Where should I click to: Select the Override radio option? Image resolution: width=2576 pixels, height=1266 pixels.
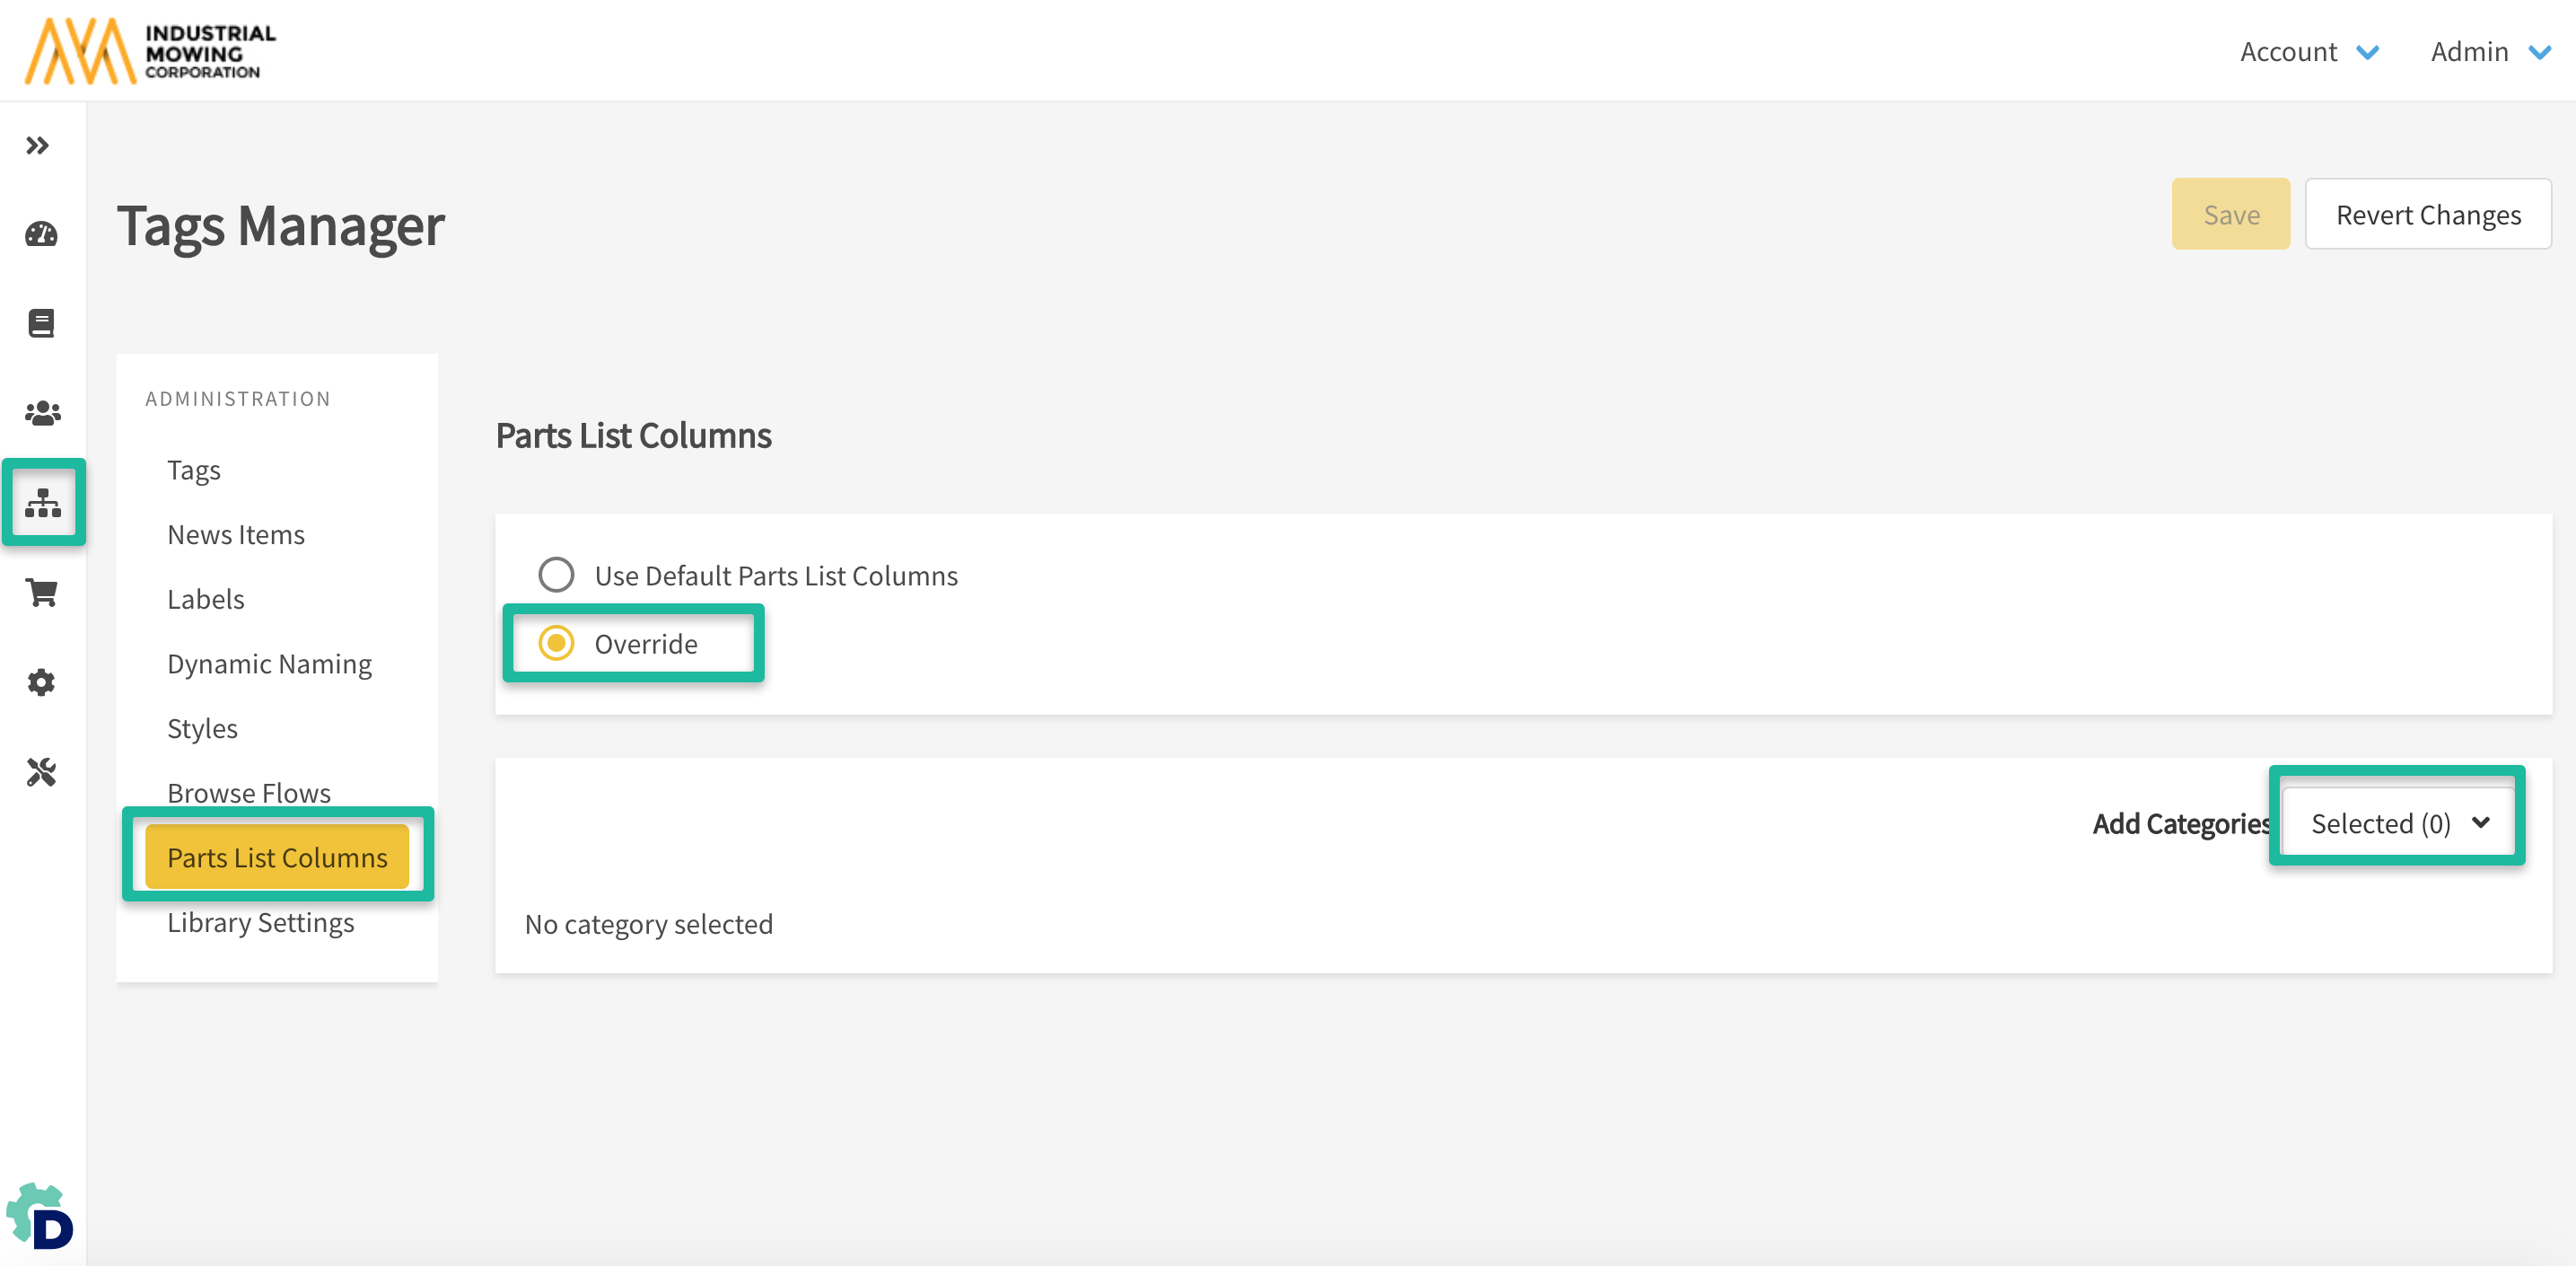point(556,643)
